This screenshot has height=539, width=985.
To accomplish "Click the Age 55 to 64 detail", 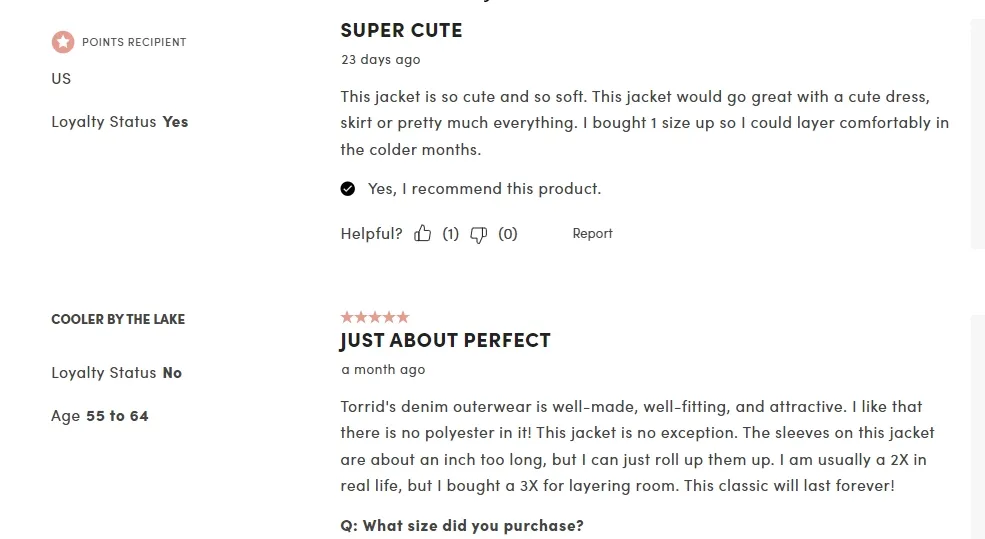I will tap(100, 416).
